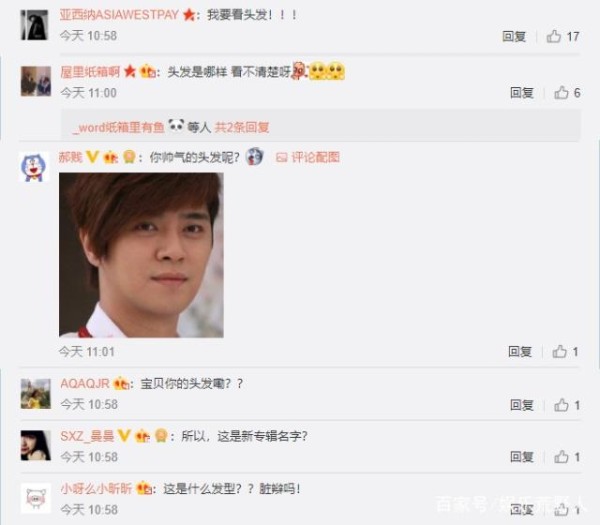The width and height of the screenshot is (600, 525).
Task: Reply to AQAQJR's comment
Action: coord(522,405)
